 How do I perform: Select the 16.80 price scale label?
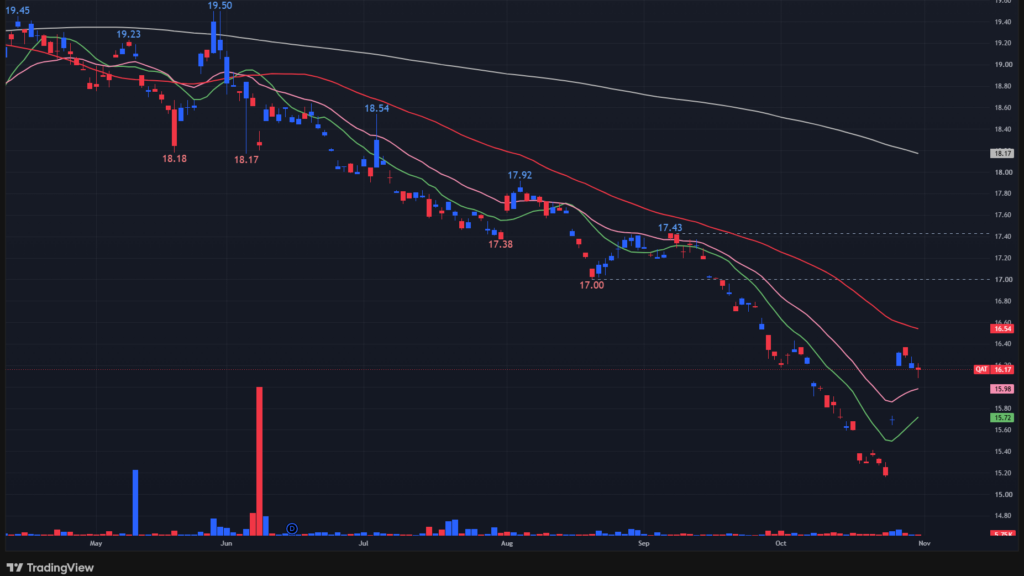click(x=1003, y=302)
